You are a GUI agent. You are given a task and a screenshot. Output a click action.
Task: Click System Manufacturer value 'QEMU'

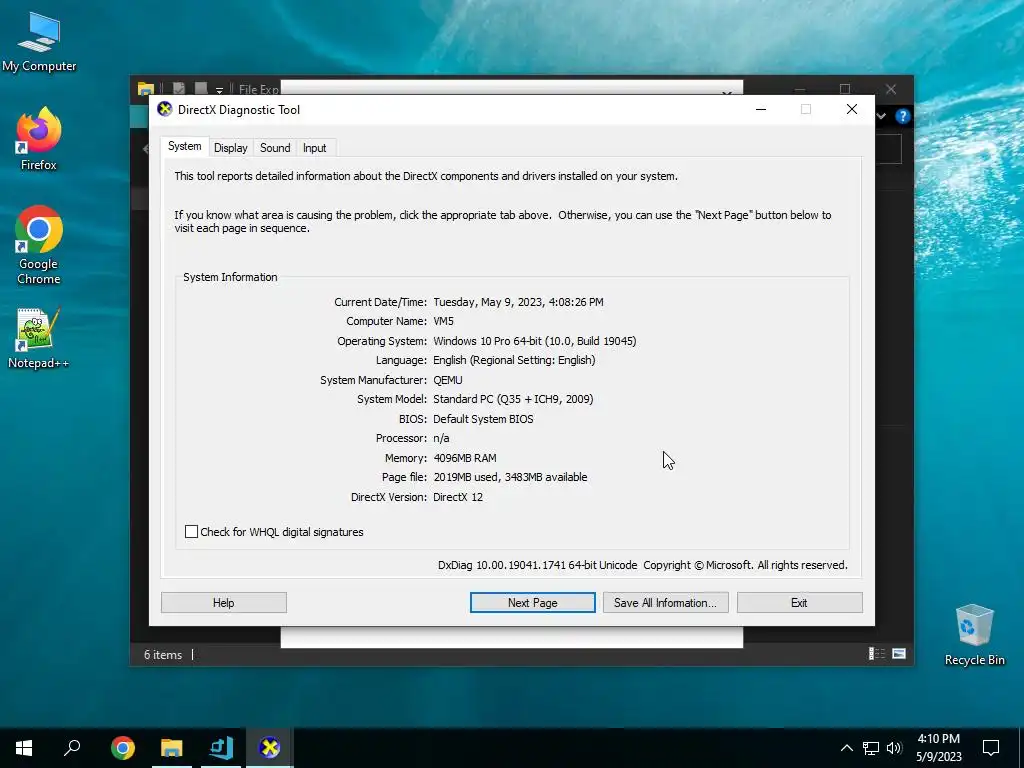point(447,380)
